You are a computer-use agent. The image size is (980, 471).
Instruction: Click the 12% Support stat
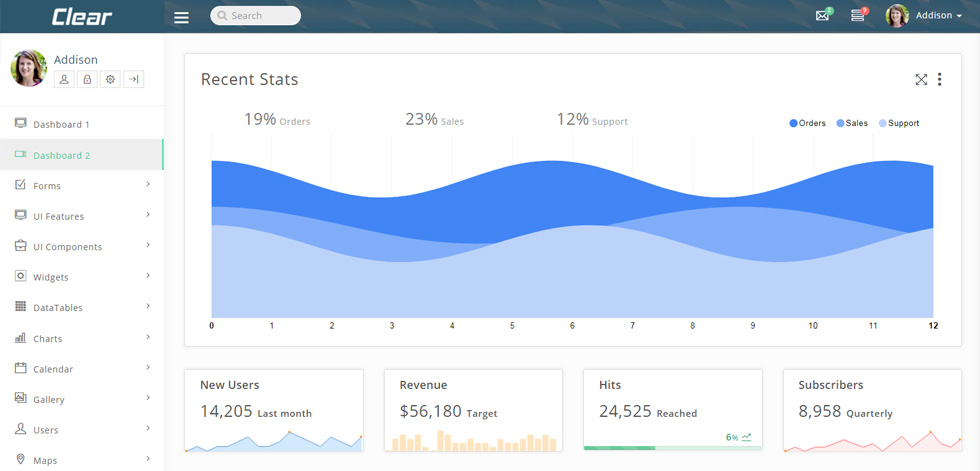pos(592,119)
